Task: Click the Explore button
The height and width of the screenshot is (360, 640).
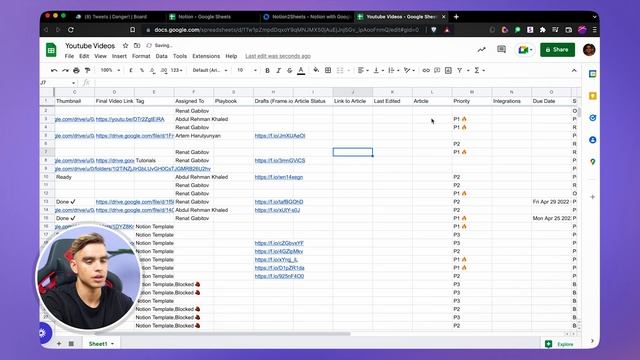Action: click(560, 344)
